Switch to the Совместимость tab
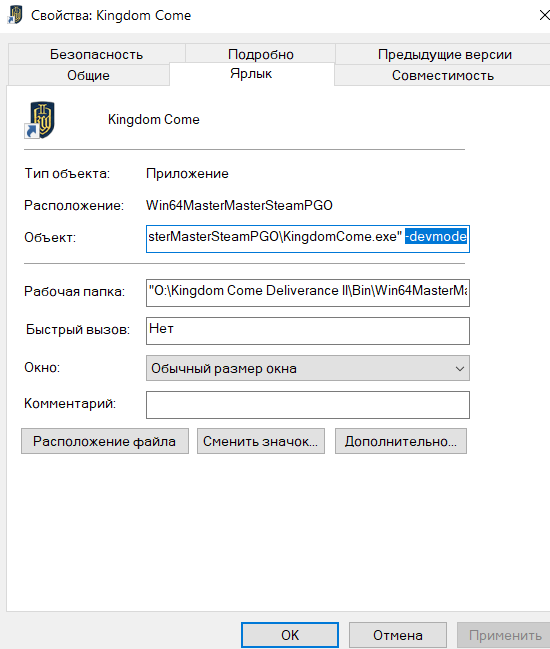 (443, 75)
